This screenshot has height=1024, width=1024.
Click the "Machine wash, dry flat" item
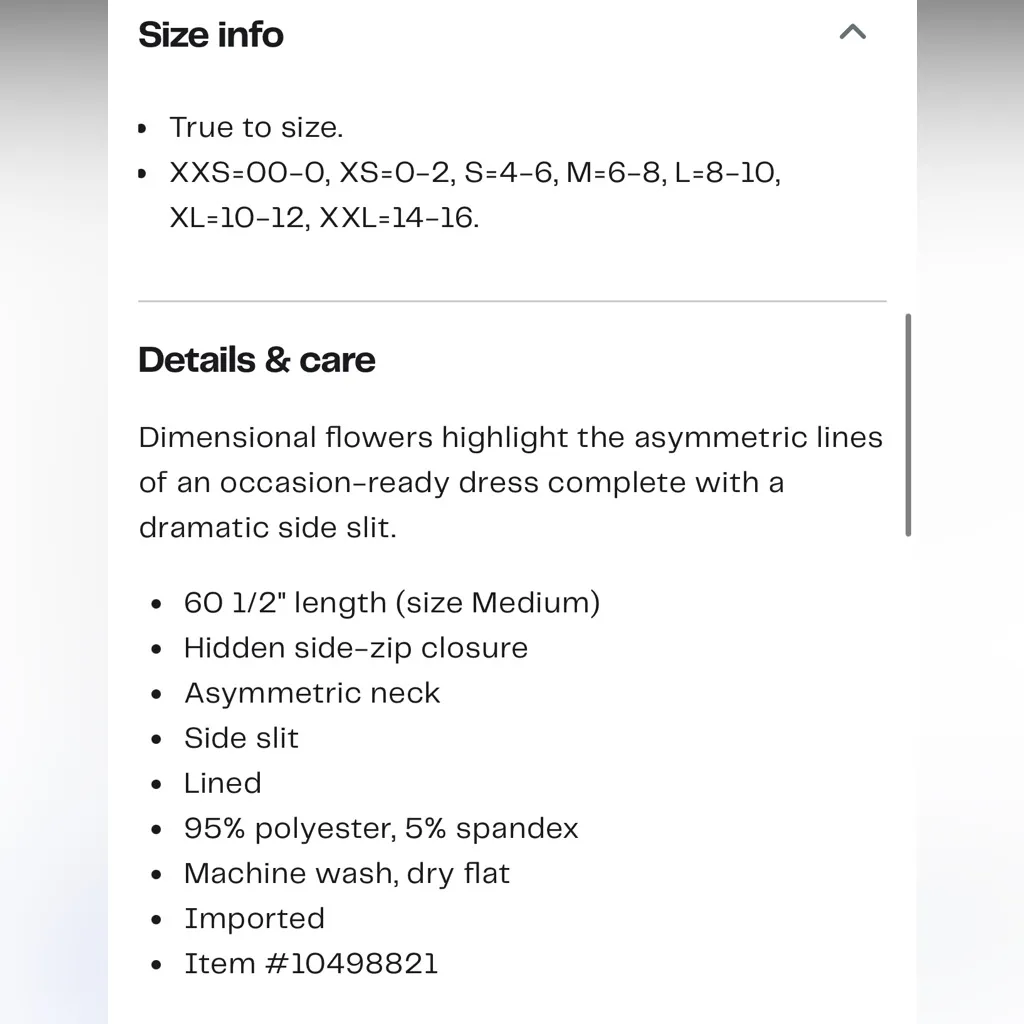tap(347, 873)
